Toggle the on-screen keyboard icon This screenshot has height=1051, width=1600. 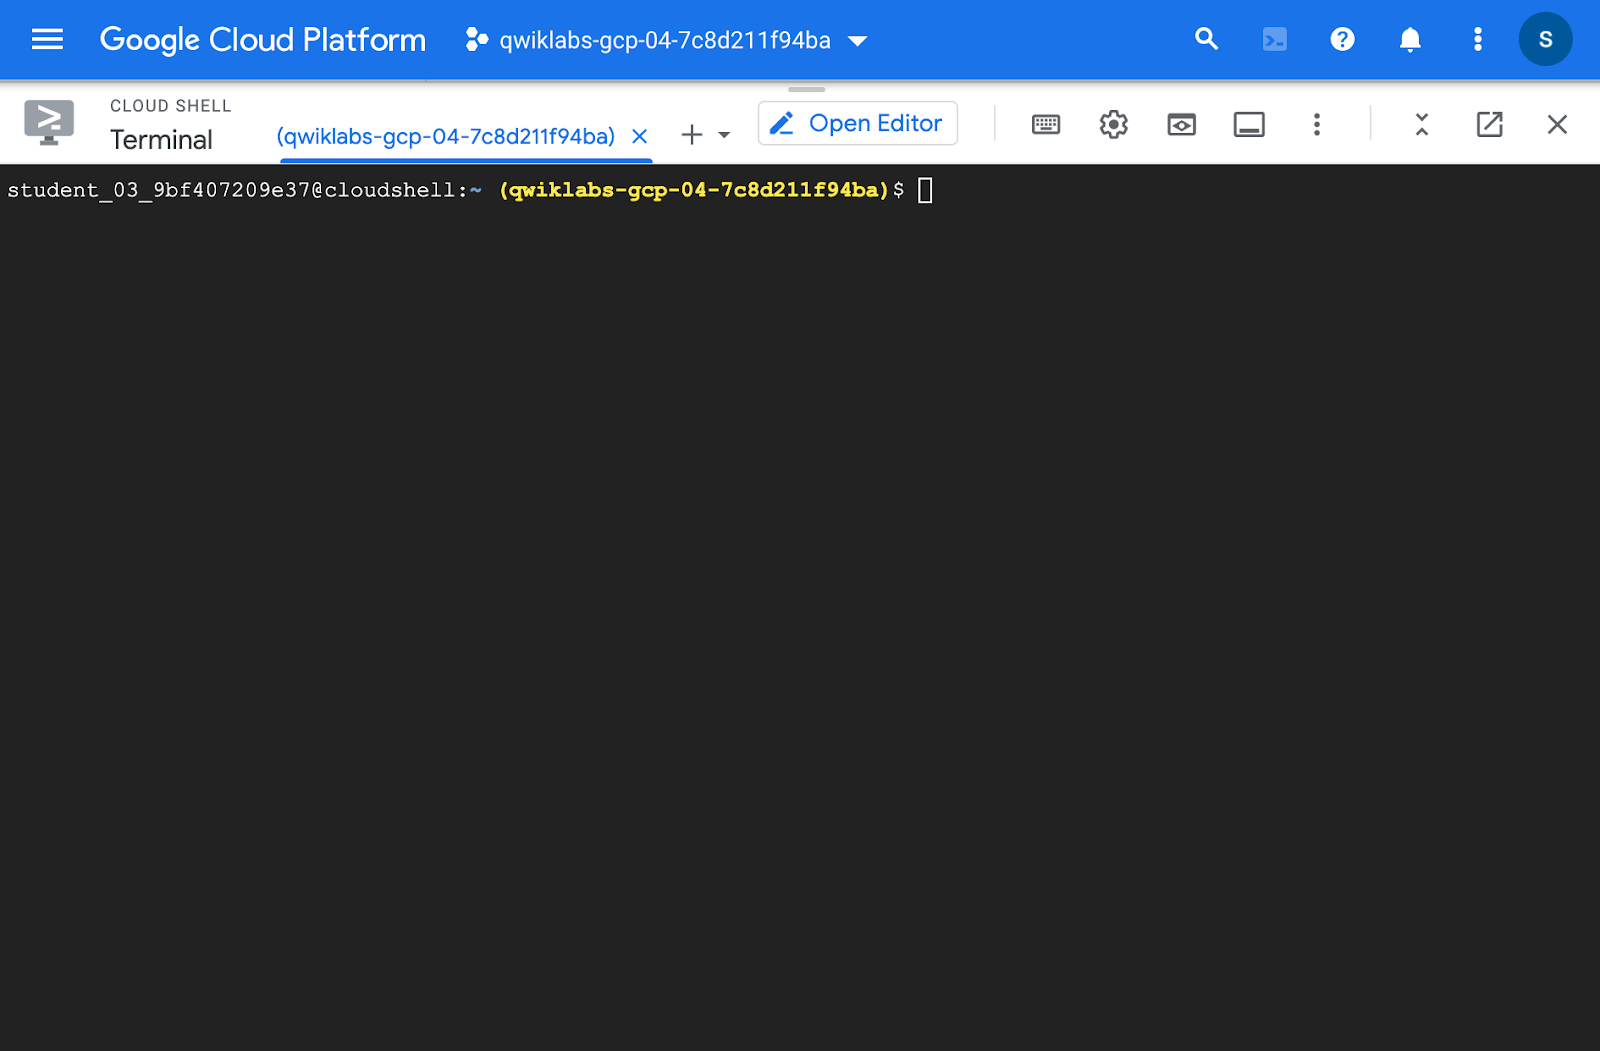click(x=1046, y=124)
